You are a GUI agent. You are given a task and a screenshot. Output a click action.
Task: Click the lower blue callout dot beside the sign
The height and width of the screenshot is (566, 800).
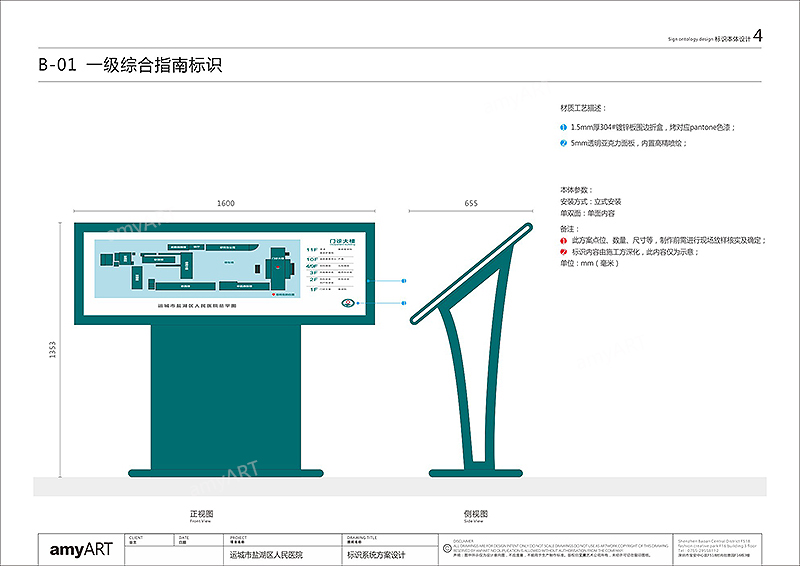coord(404,303)
